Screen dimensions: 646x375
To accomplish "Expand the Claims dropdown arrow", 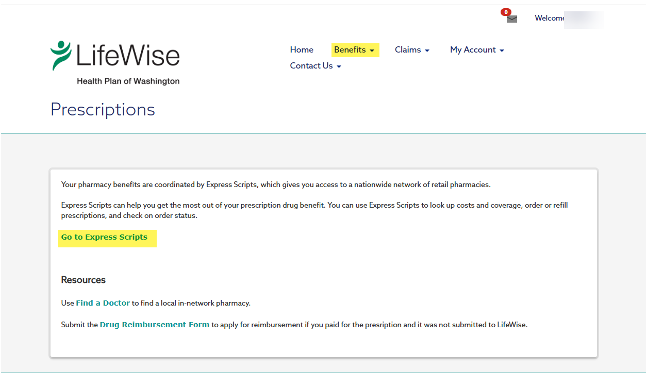I will tap(427, 51).
